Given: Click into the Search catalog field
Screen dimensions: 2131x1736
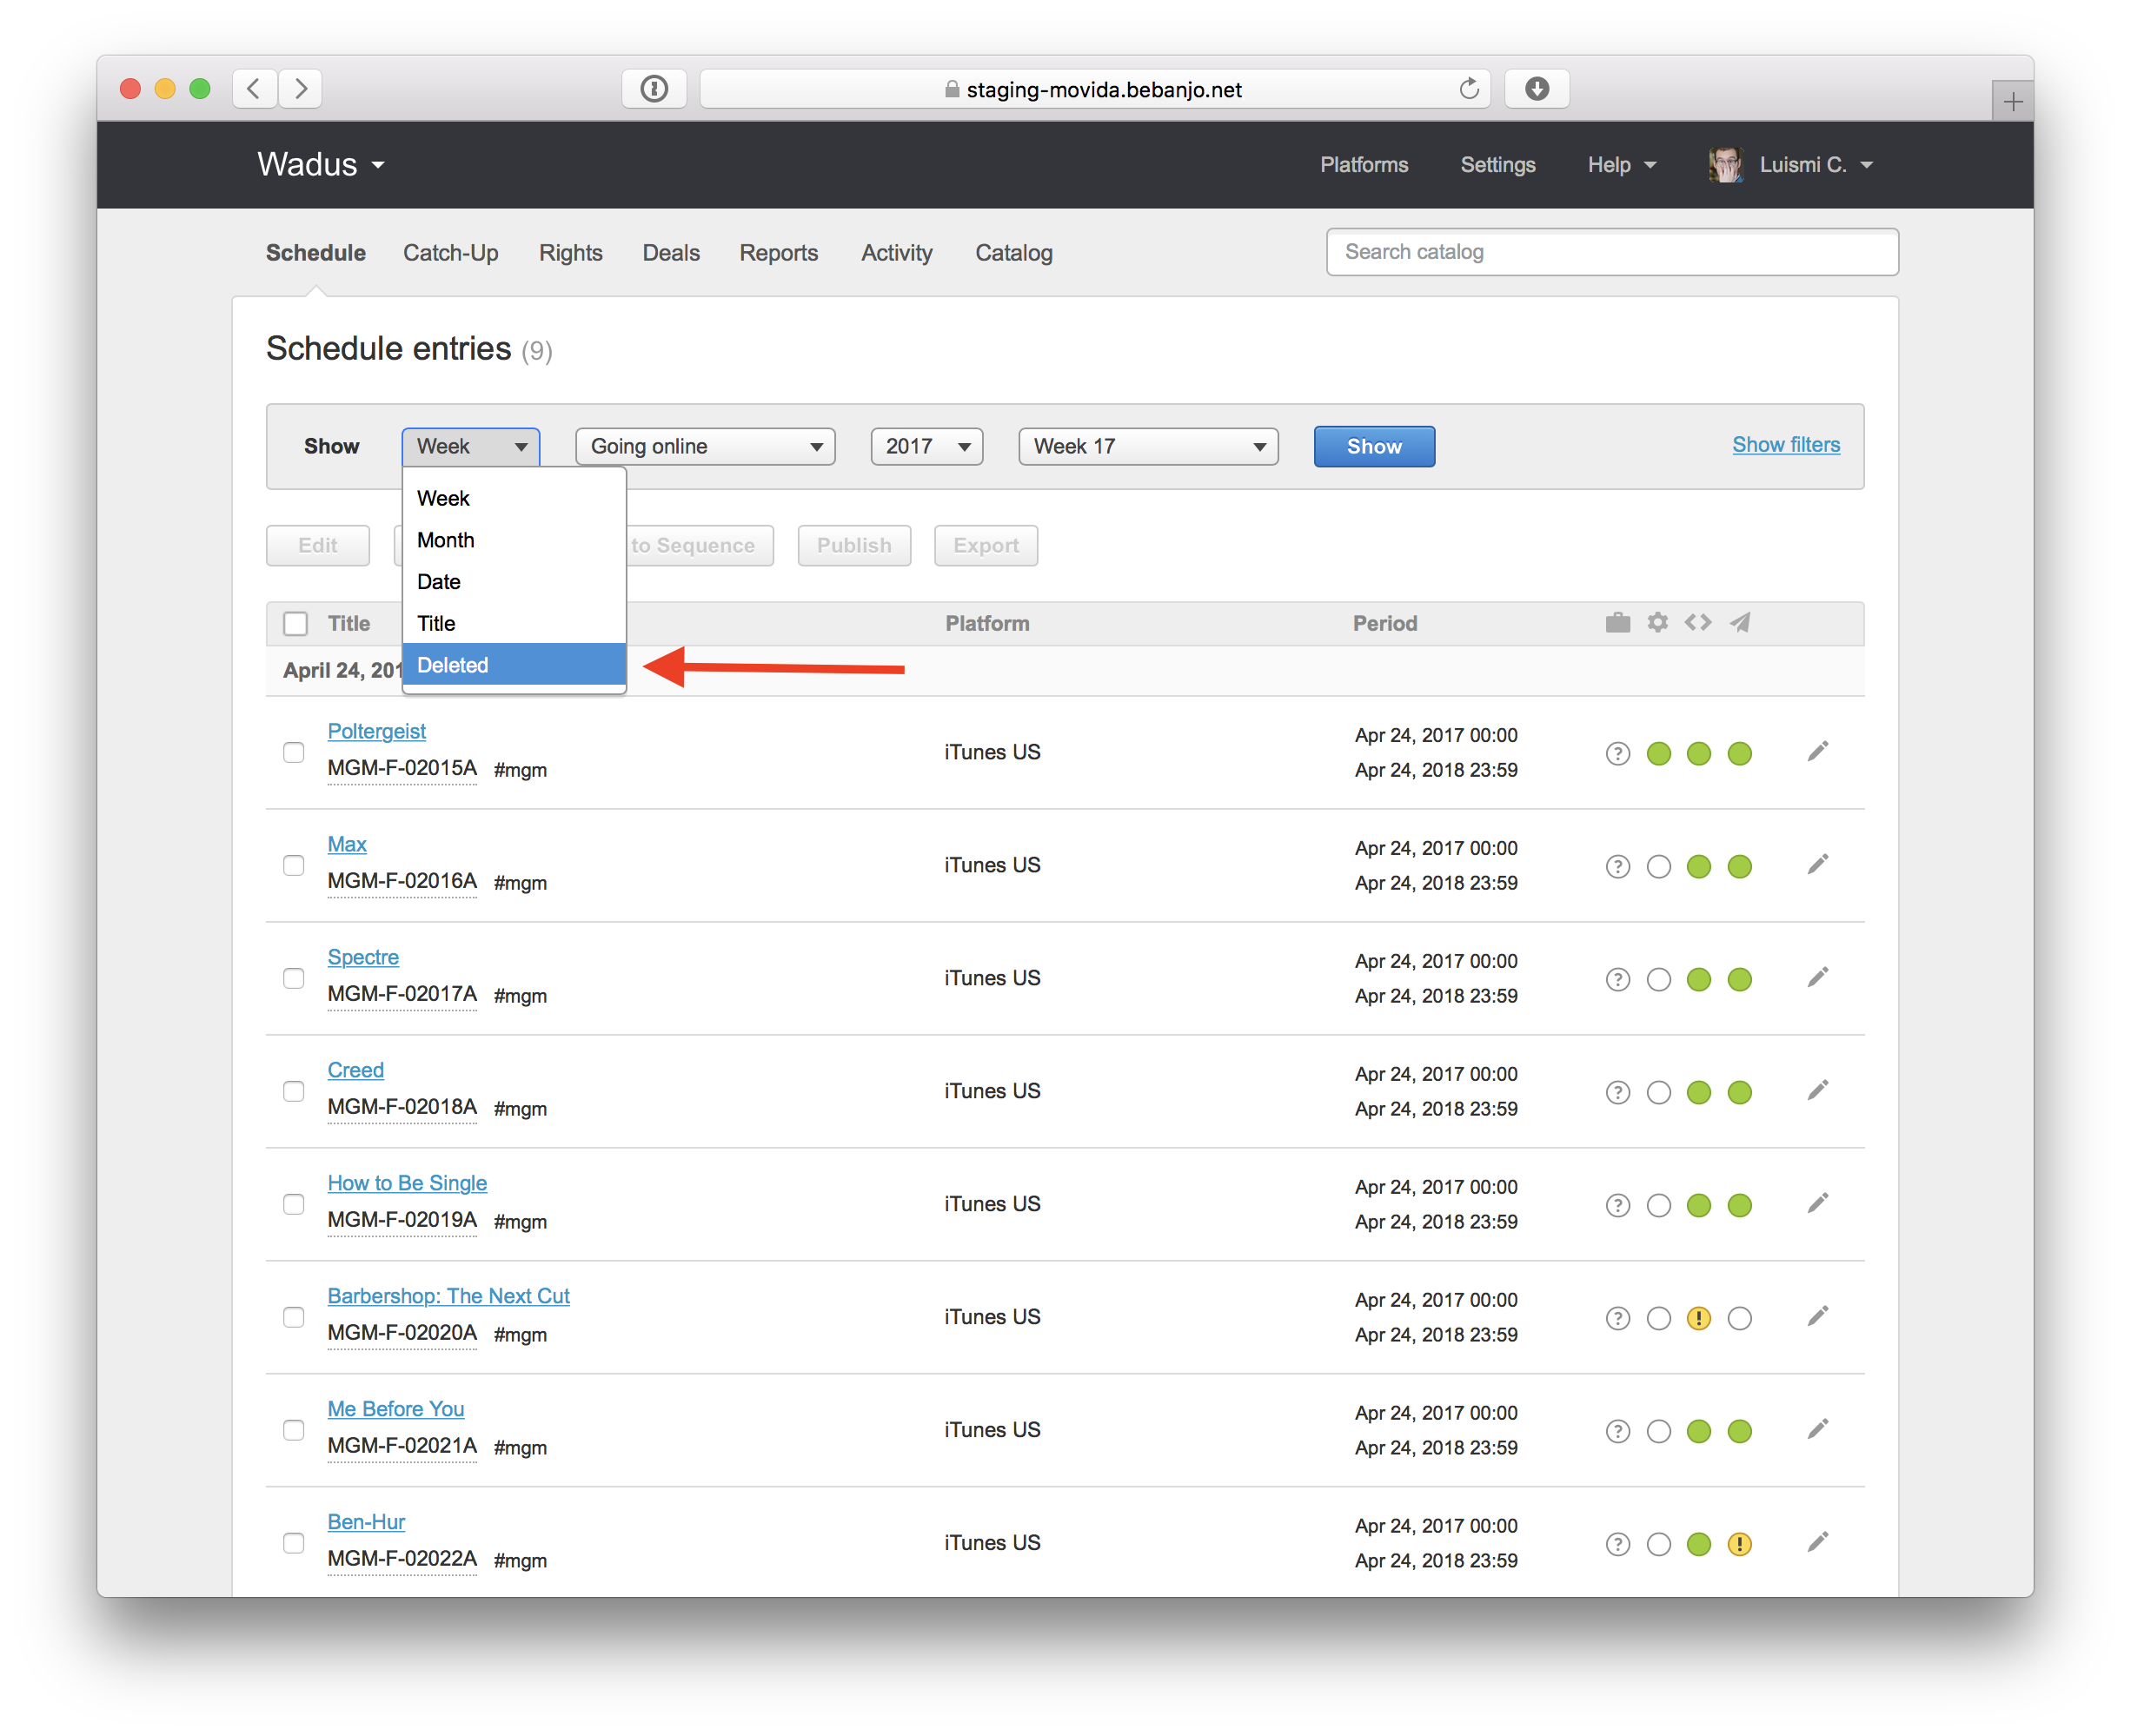Looking at the screenshot, I should point(1611,252).
